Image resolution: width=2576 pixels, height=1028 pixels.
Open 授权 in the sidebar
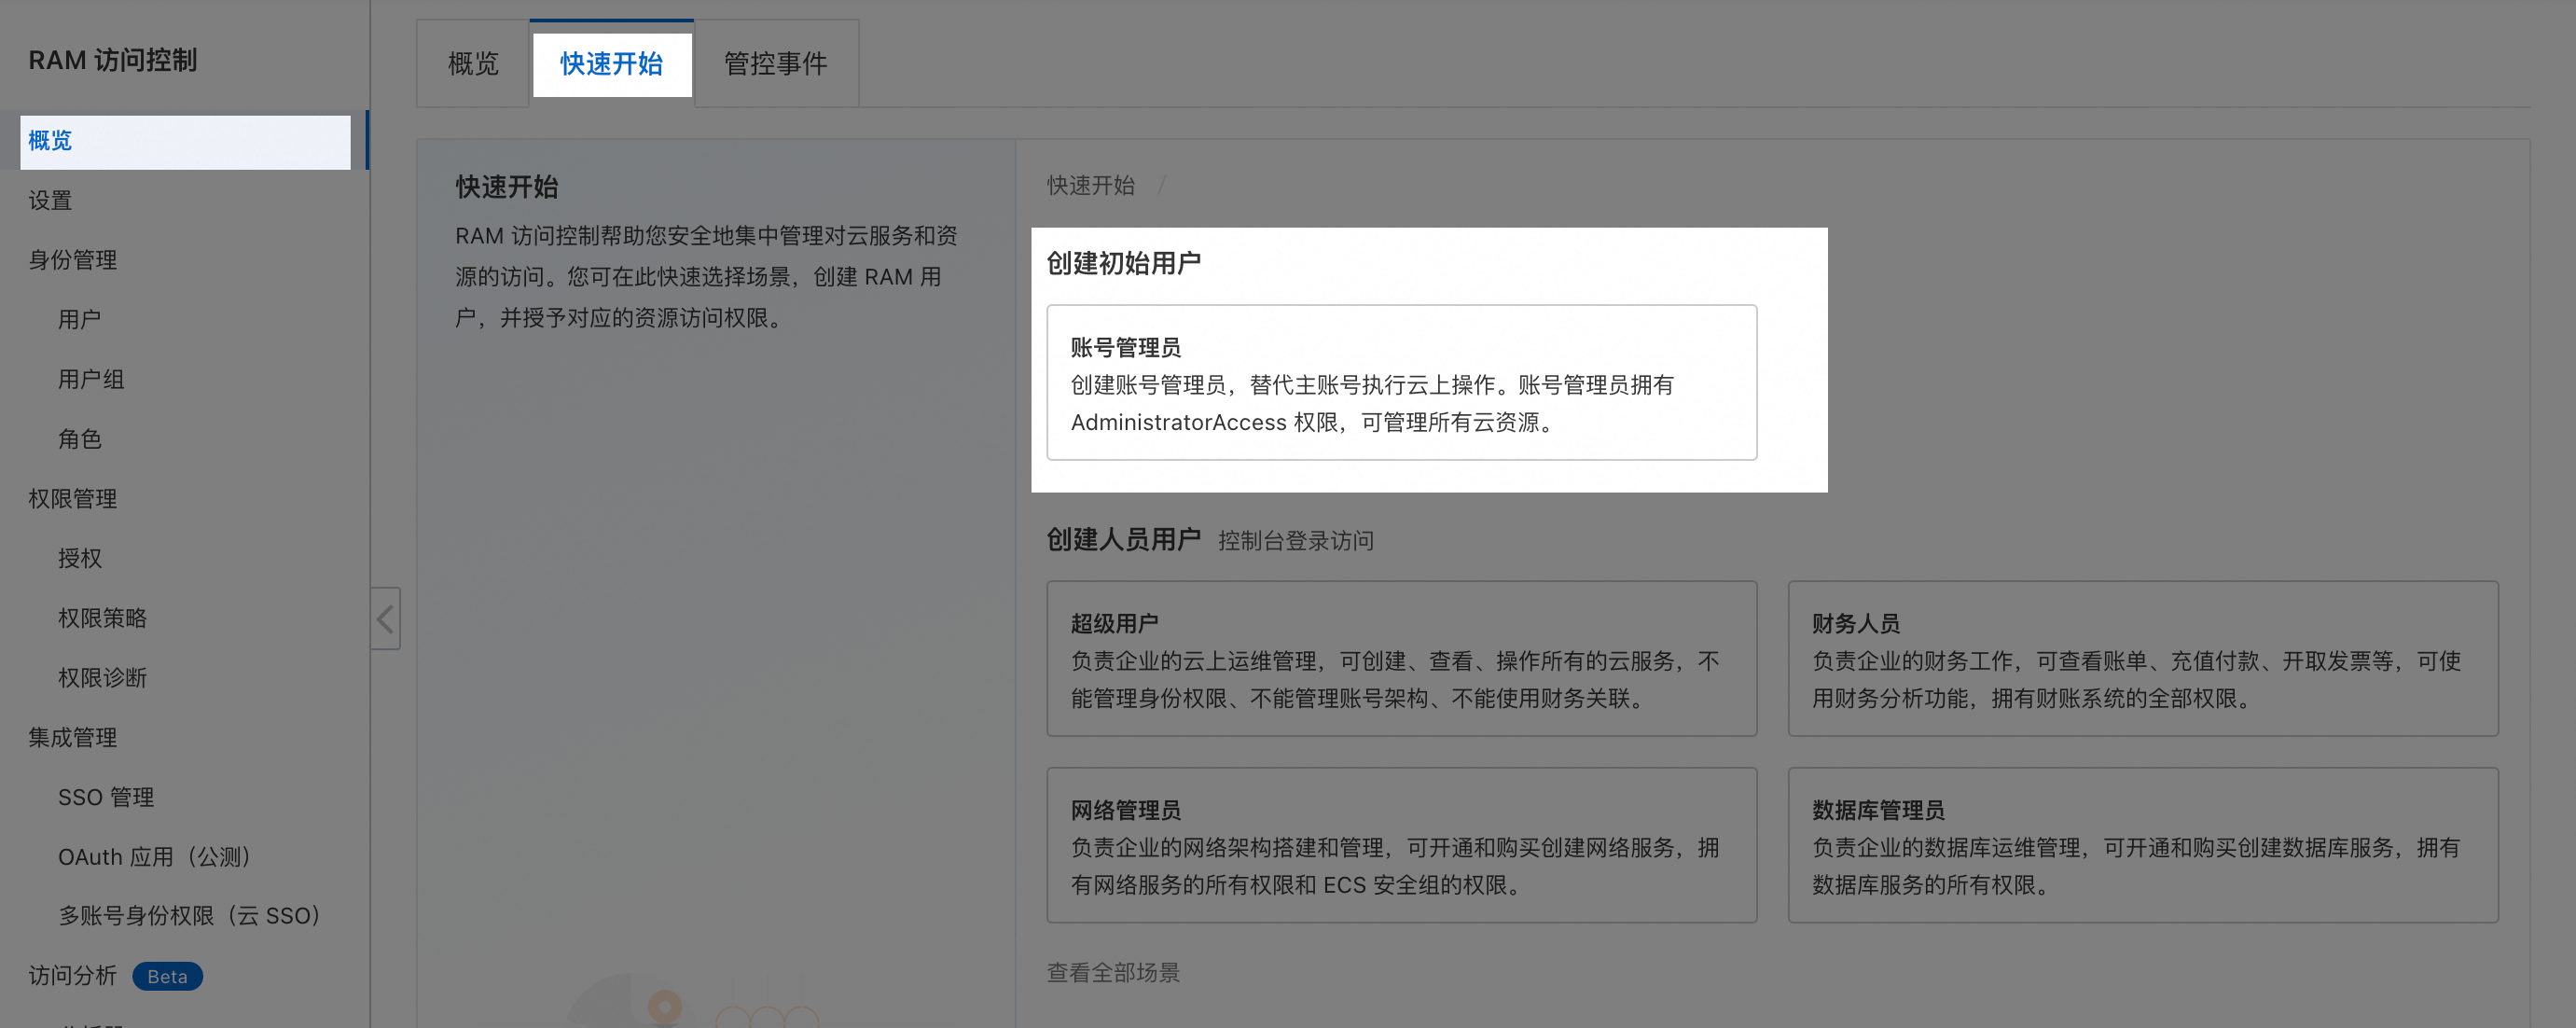click(x=80, y=558)
